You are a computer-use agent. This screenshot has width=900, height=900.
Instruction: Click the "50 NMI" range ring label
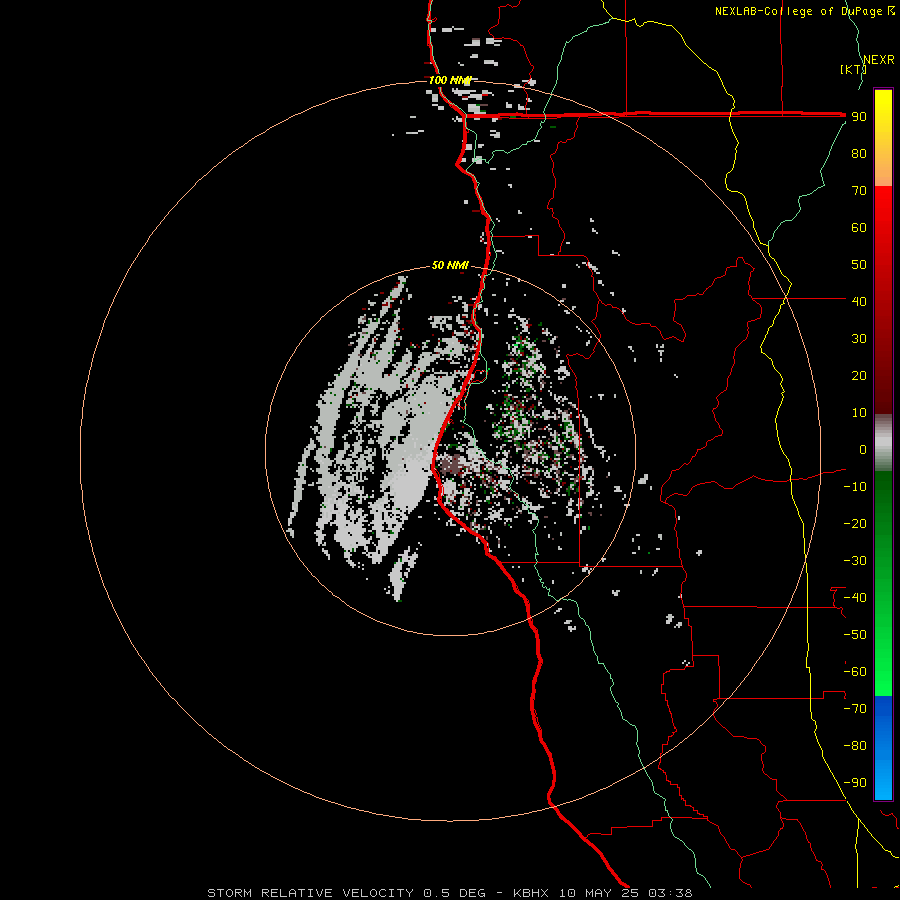pos(450,265)
